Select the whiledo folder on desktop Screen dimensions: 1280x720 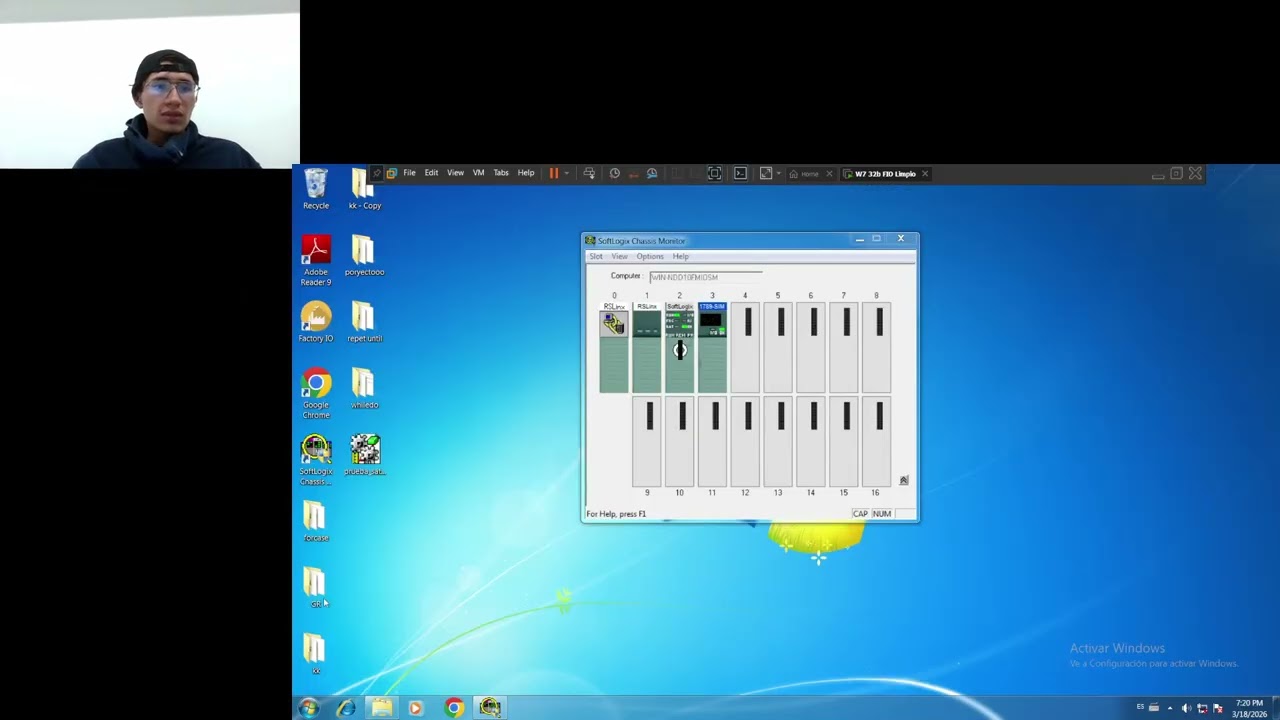coord(364,388)
